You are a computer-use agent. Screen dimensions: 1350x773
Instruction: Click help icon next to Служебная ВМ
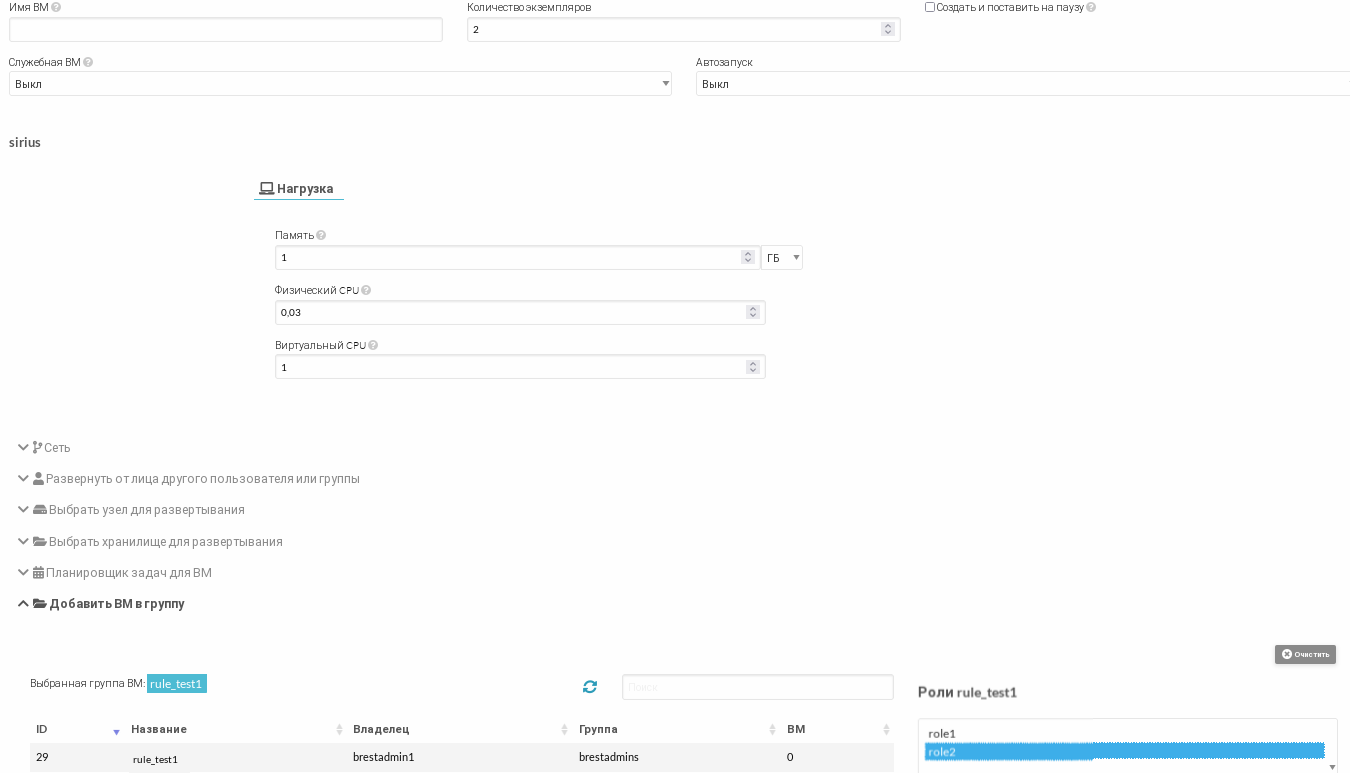(88, 62)
